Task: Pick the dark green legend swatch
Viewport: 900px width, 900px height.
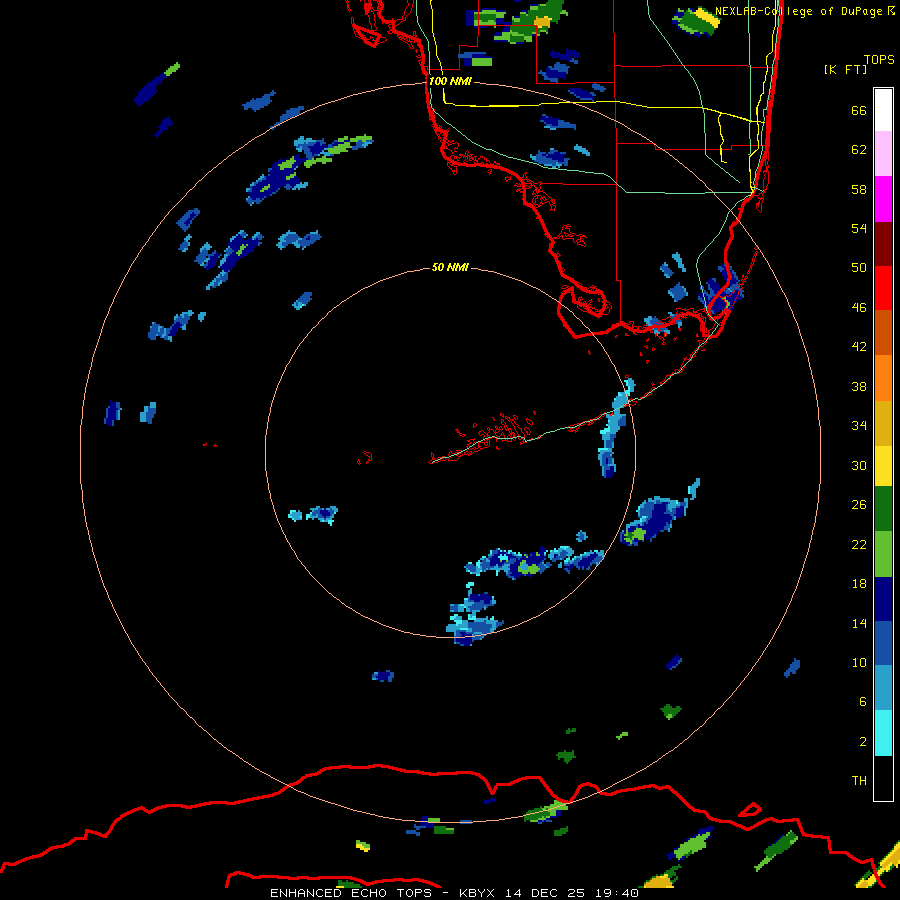Action: tap(883, 509)
